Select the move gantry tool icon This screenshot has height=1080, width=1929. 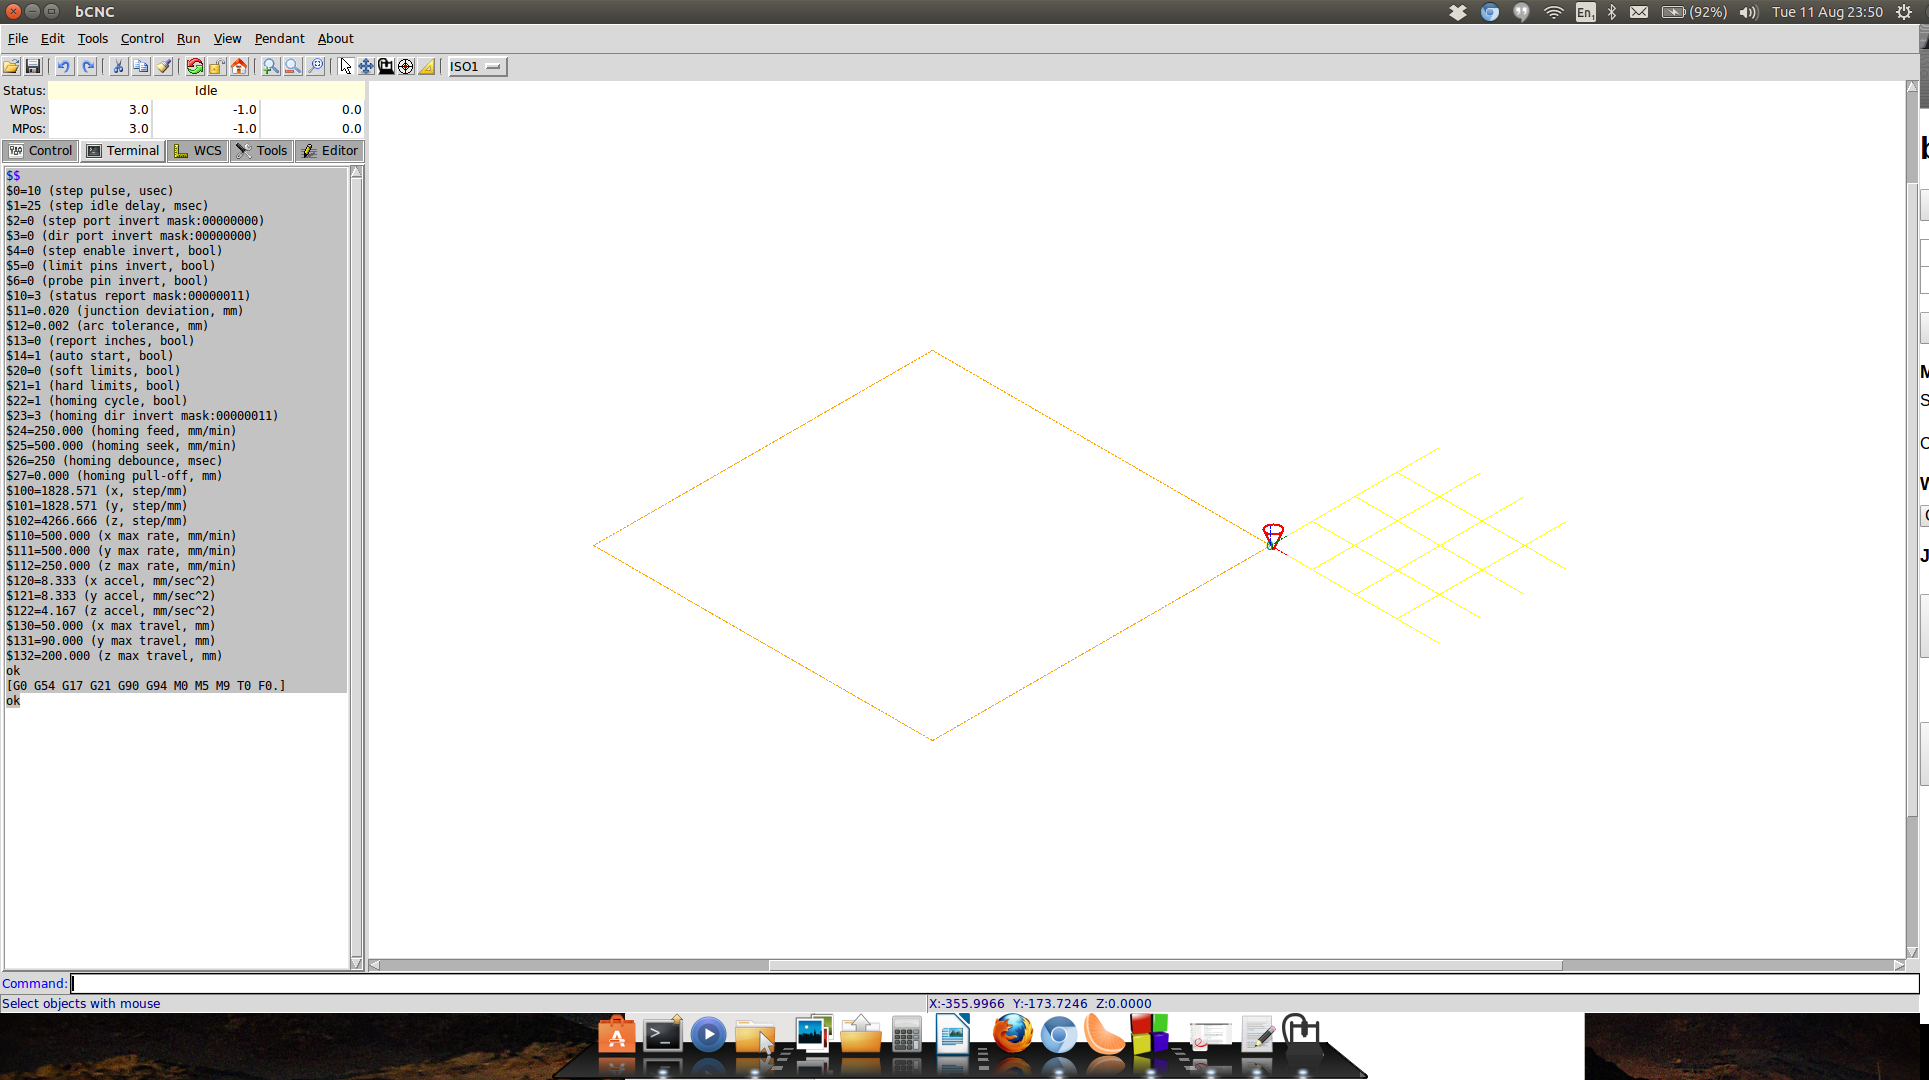click(386, 66)
